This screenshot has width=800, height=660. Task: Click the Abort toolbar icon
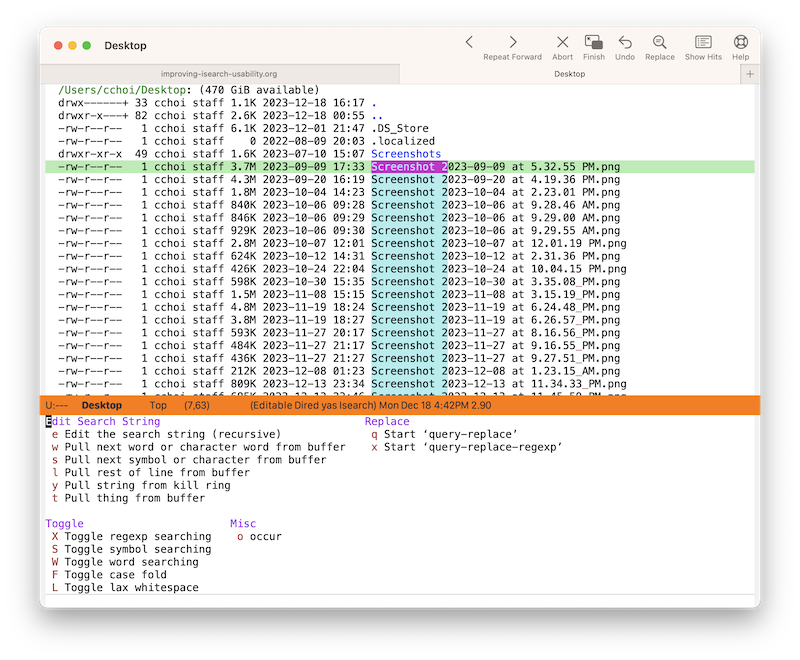point(562,42)
